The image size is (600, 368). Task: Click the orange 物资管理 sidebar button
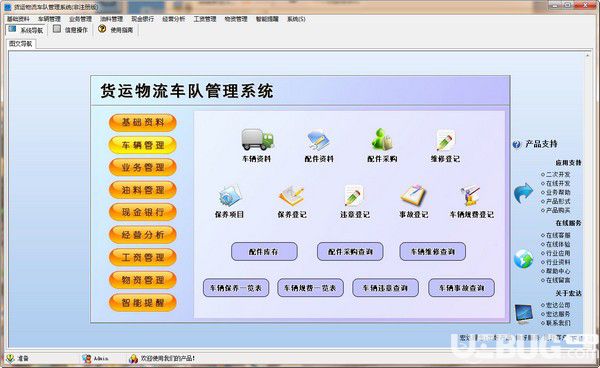[x=143, y=280]
